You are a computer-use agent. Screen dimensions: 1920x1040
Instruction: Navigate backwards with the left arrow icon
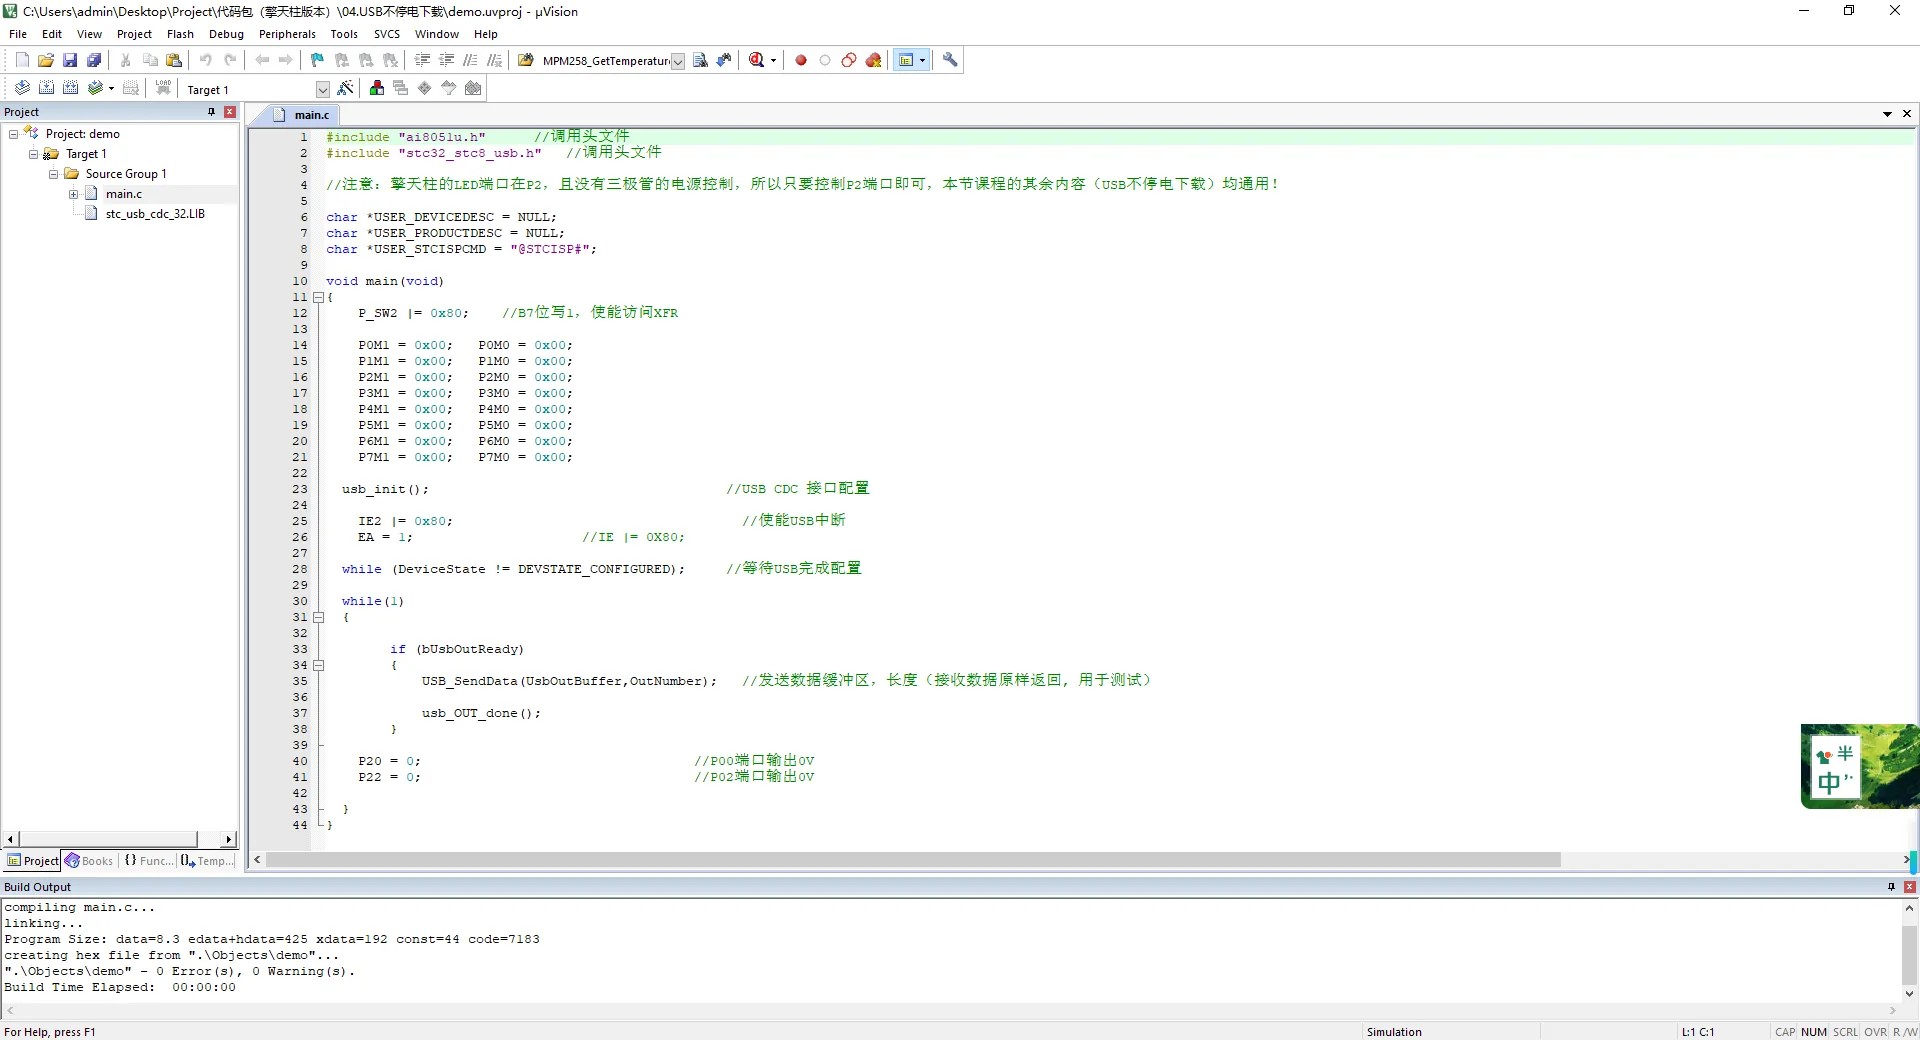pos(262,60)
